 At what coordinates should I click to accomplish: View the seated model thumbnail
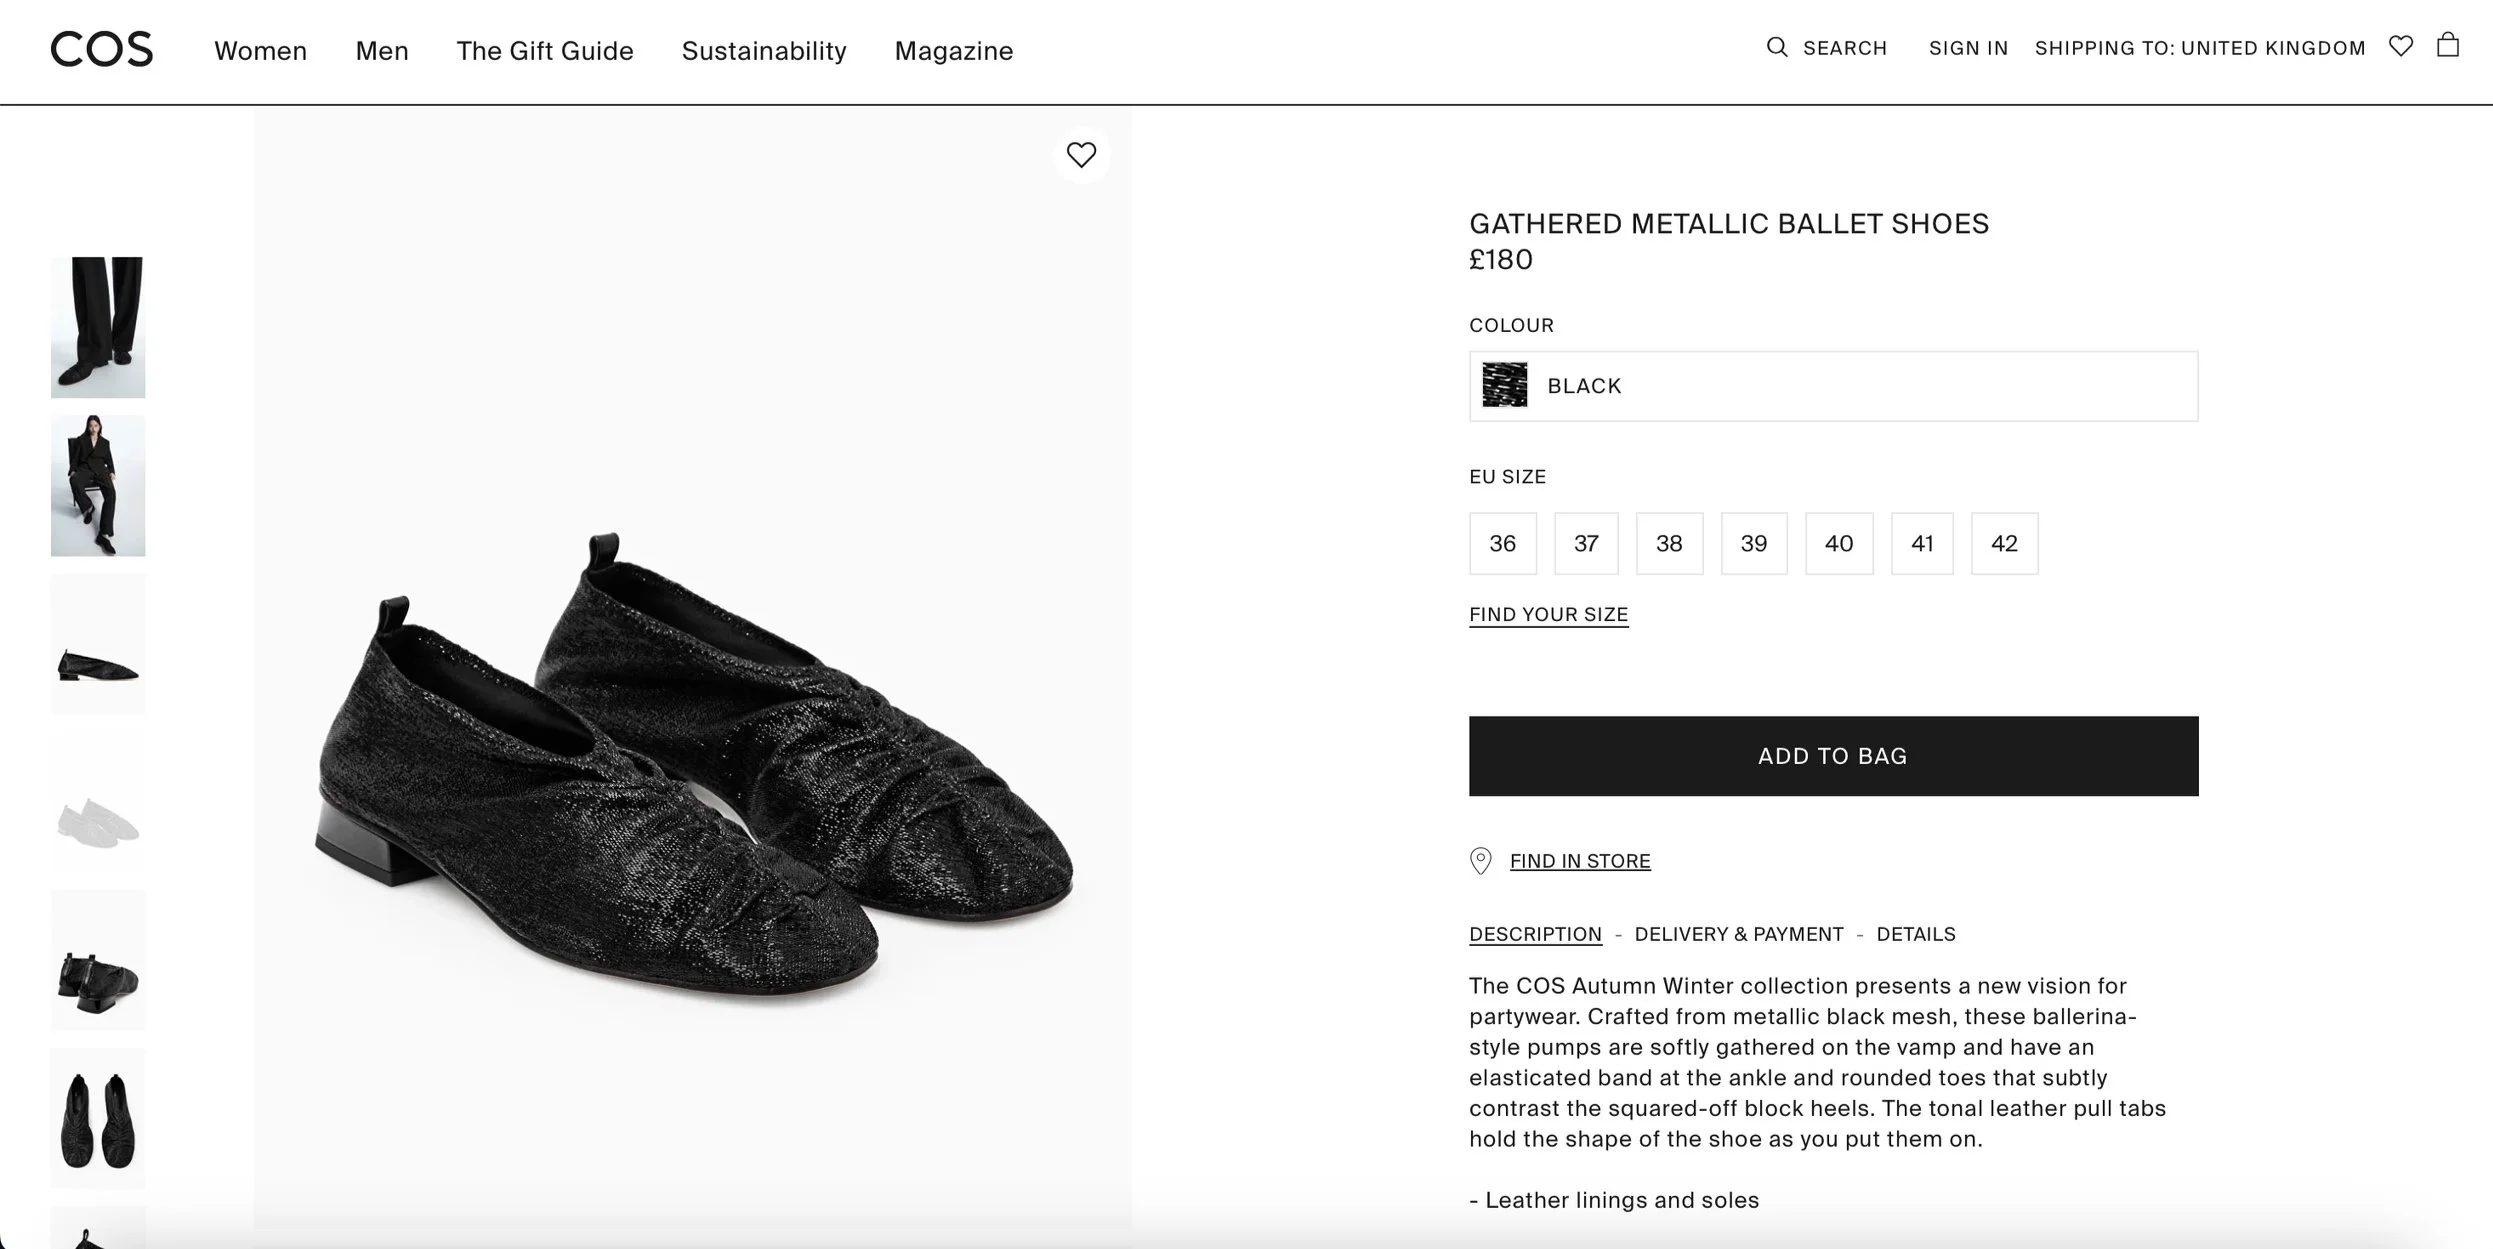pos(98,486)
